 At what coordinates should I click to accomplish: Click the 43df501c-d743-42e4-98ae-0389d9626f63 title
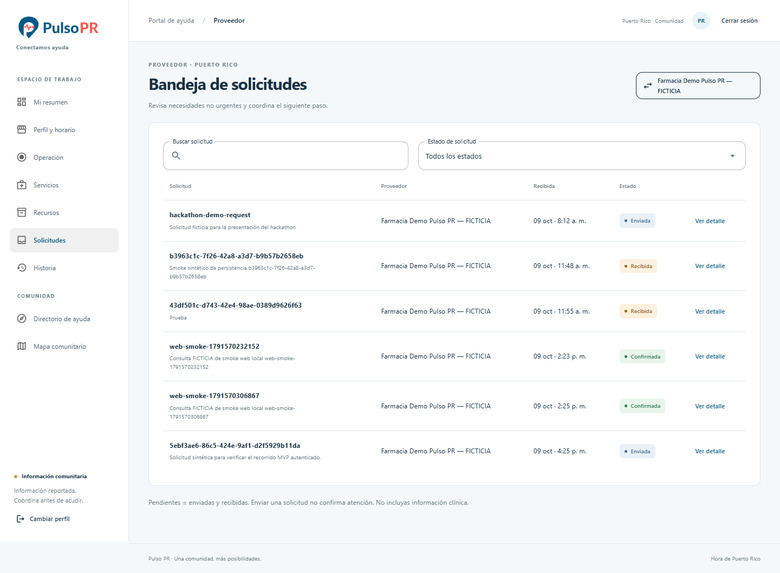click(x=235, y=305)
